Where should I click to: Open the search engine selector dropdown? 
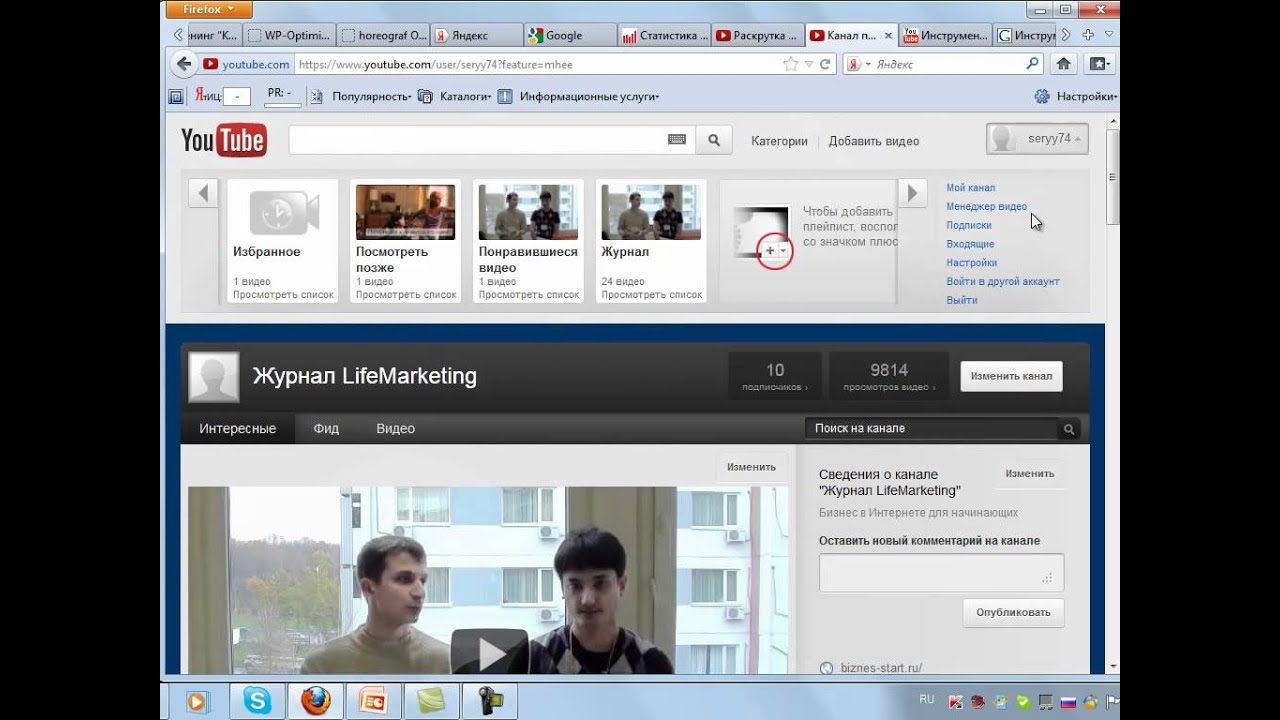point(859,64)
